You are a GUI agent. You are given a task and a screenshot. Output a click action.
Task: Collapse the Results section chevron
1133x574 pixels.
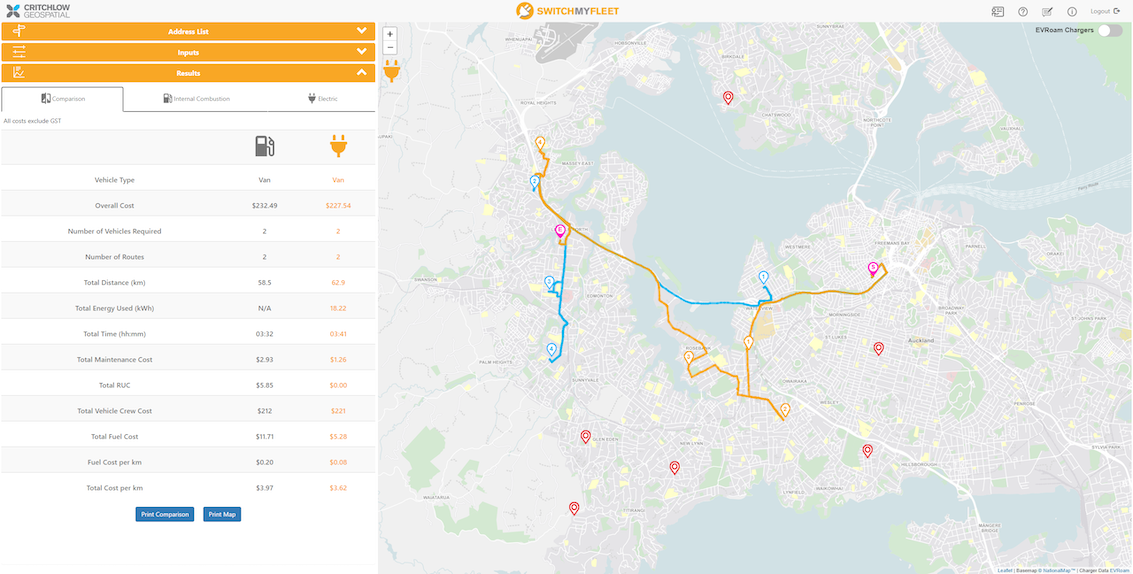tap(362, 72)
